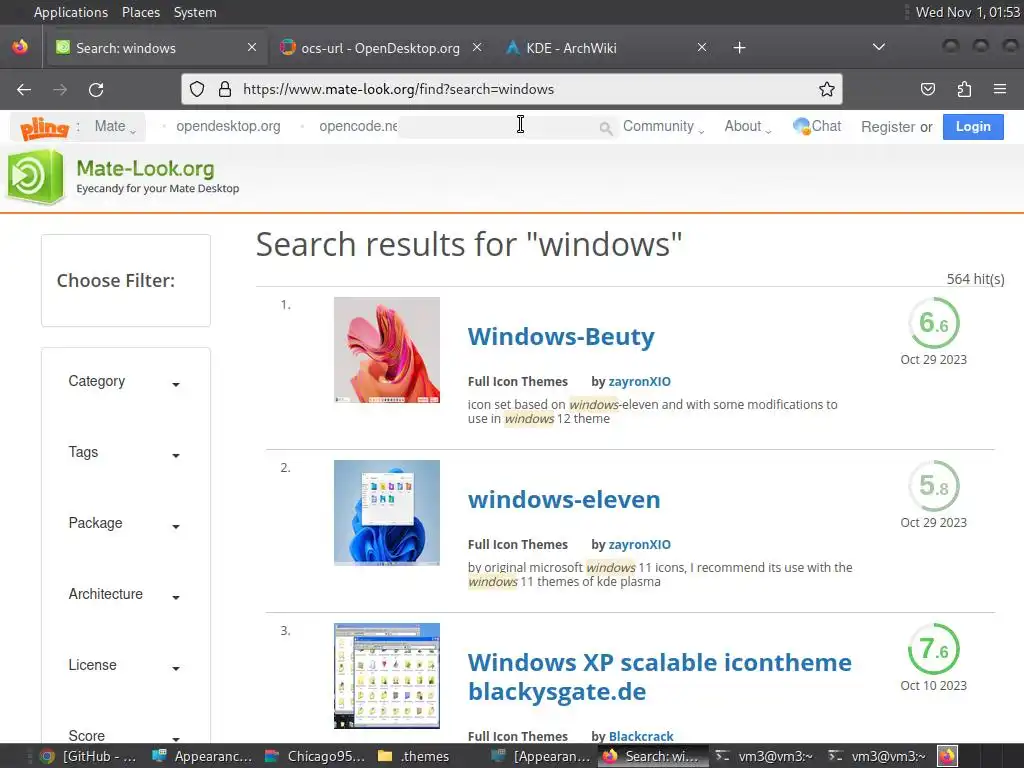
Task: Click the search magnifier icon
Action: pos(606,129)
